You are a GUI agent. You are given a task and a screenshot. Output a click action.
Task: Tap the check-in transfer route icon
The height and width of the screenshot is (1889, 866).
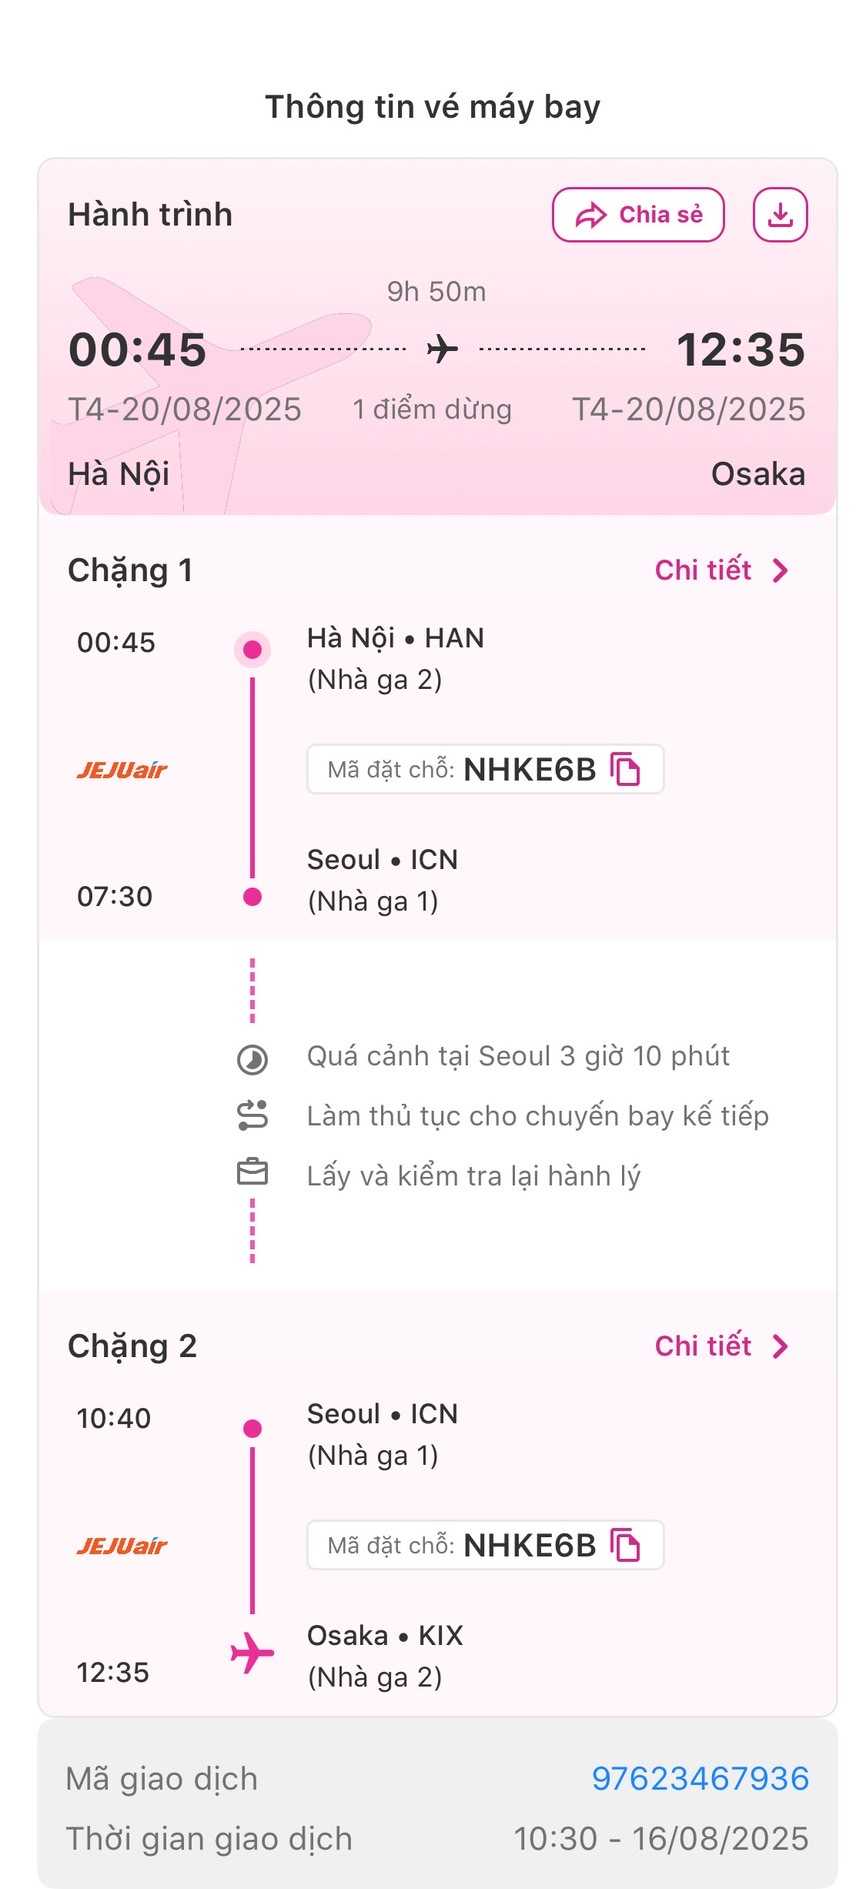252,1115
